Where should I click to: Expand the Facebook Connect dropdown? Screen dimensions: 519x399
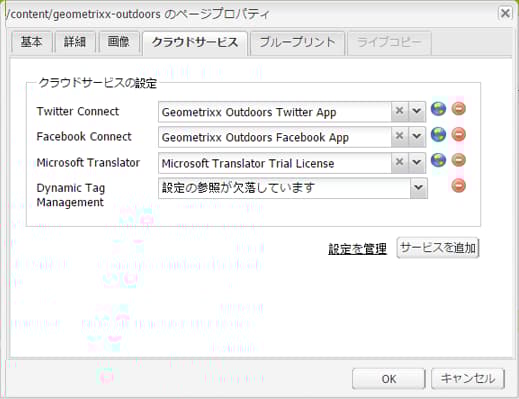417,137
